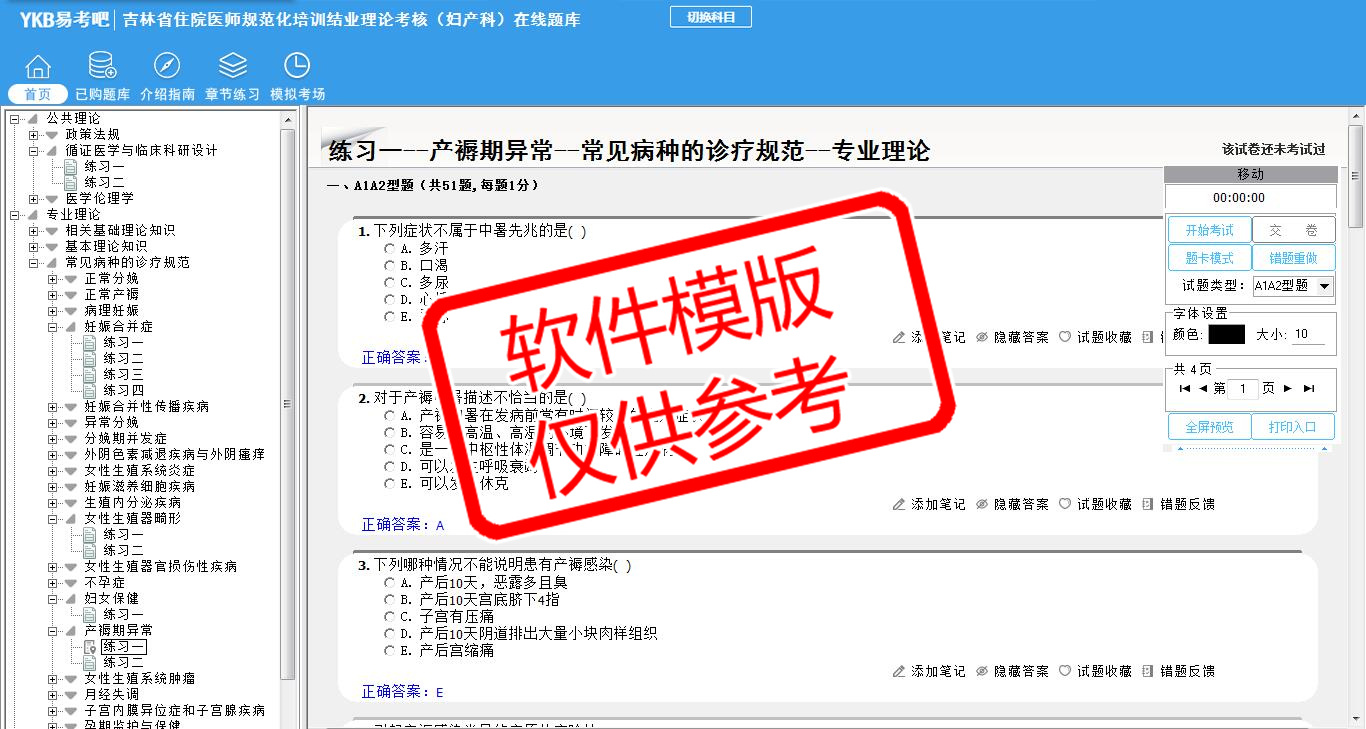Select option A 多汗 for question 1
This screenshot has height=729, width=1366.
click(390, 248)
